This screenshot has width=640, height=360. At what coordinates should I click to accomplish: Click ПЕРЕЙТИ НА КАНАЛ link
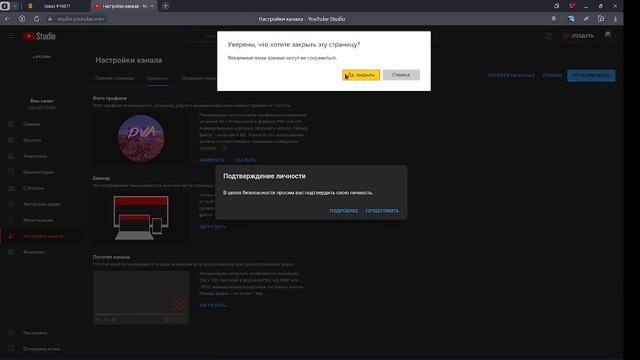[511, 76]
